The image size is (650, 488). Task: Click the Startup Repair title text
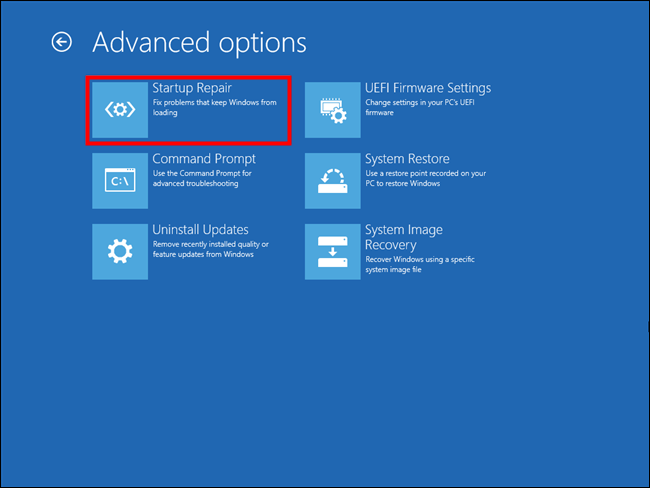pyautogui.click(x=192, y=88)
